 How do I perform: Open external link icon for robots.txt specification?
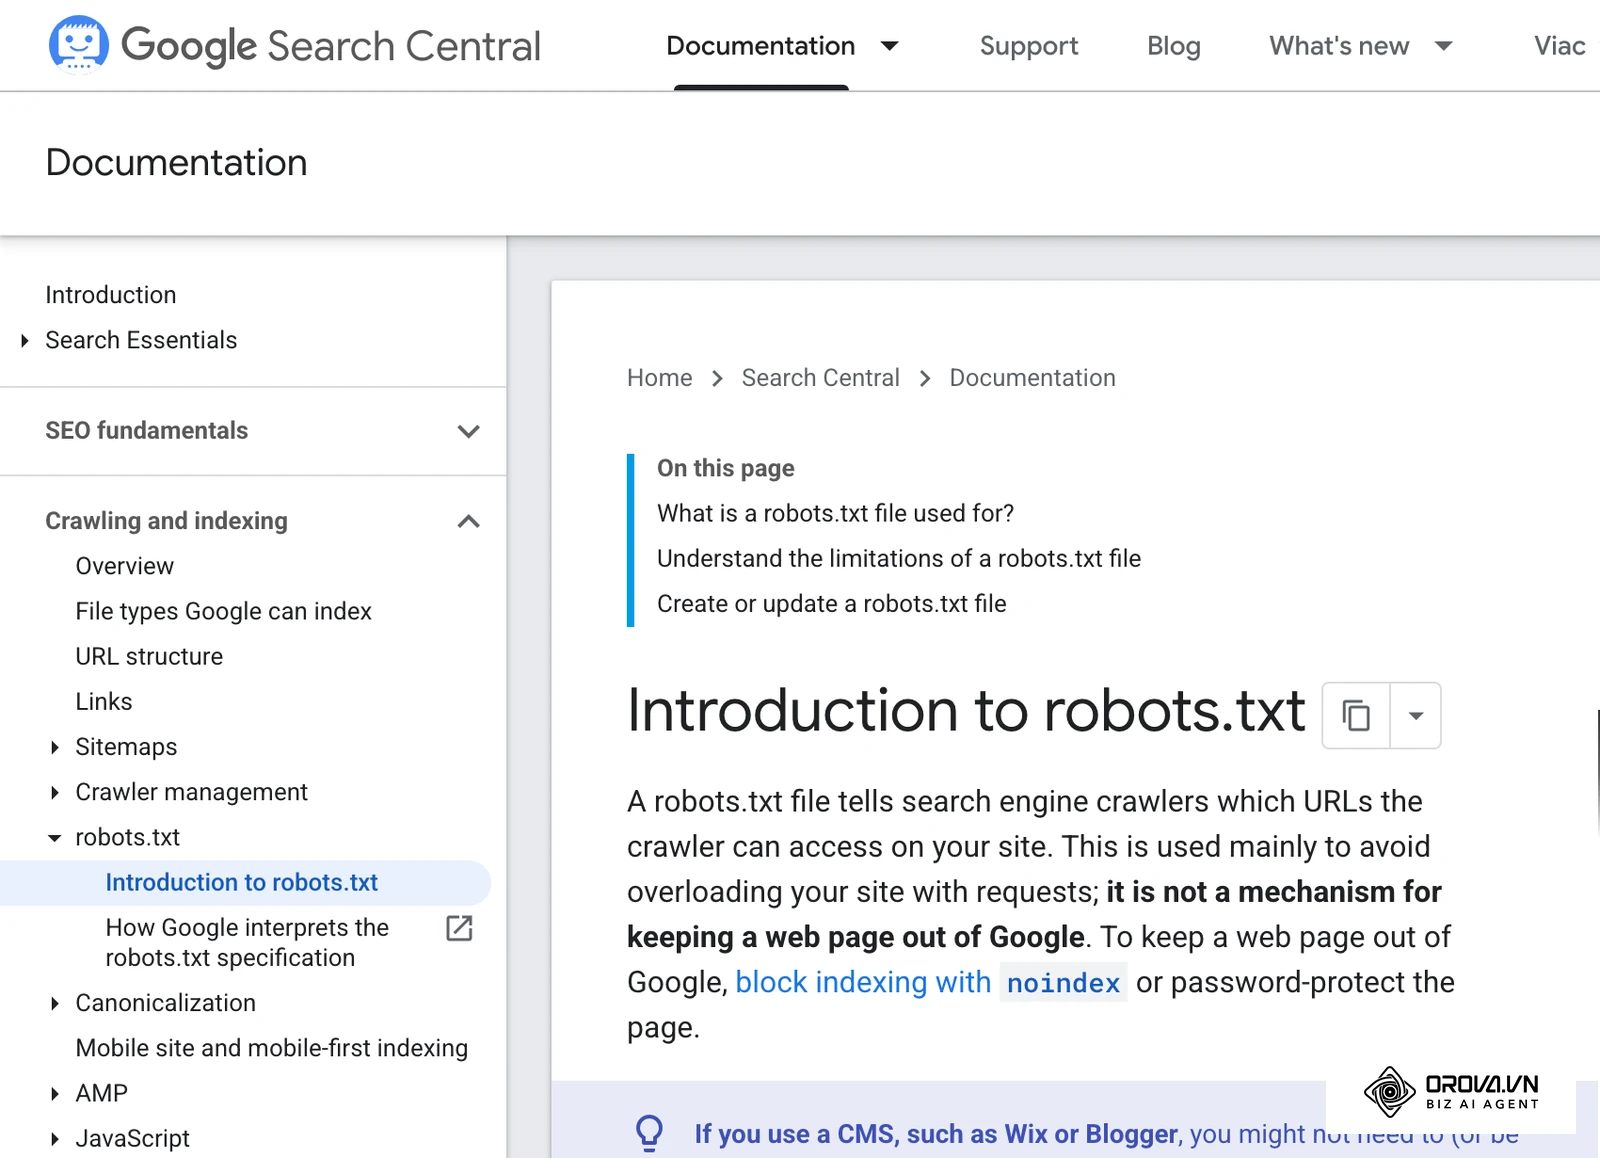coord(459,928)
